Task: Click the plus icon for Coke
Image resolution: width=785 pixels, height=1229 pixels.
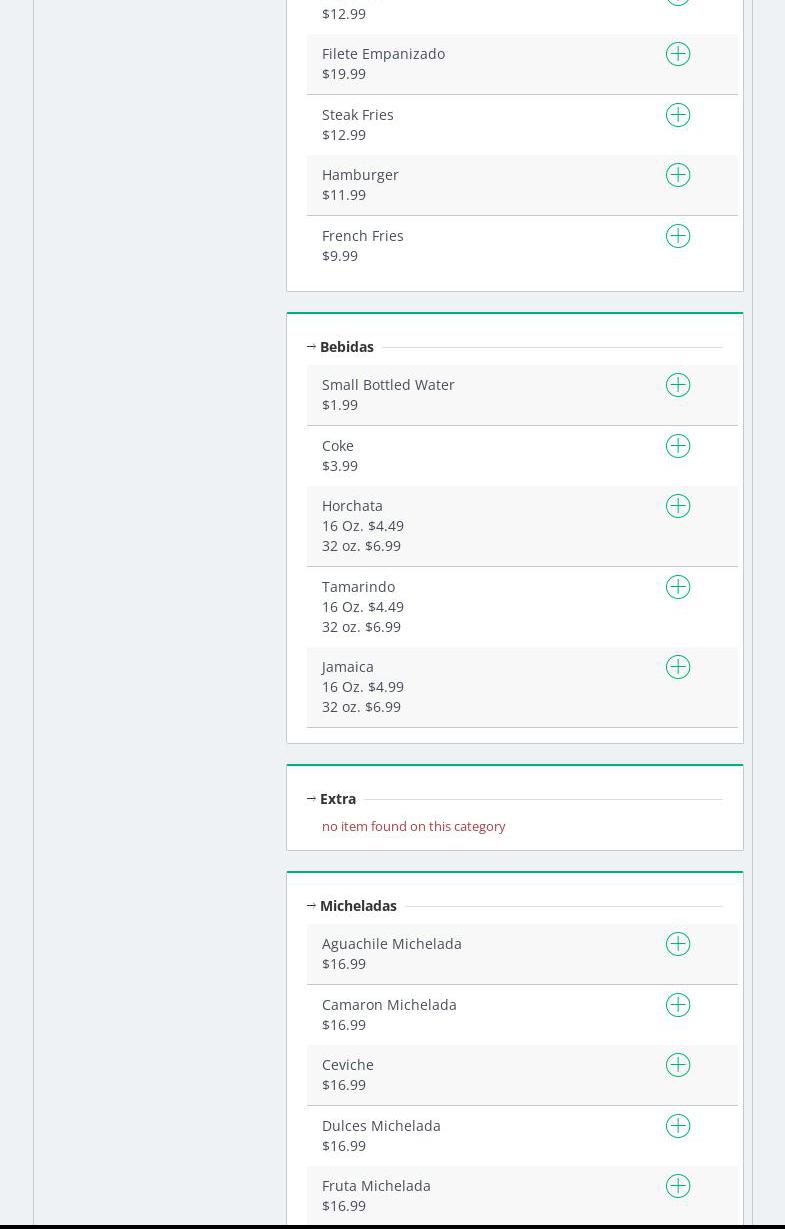Action: pos(678,446)
